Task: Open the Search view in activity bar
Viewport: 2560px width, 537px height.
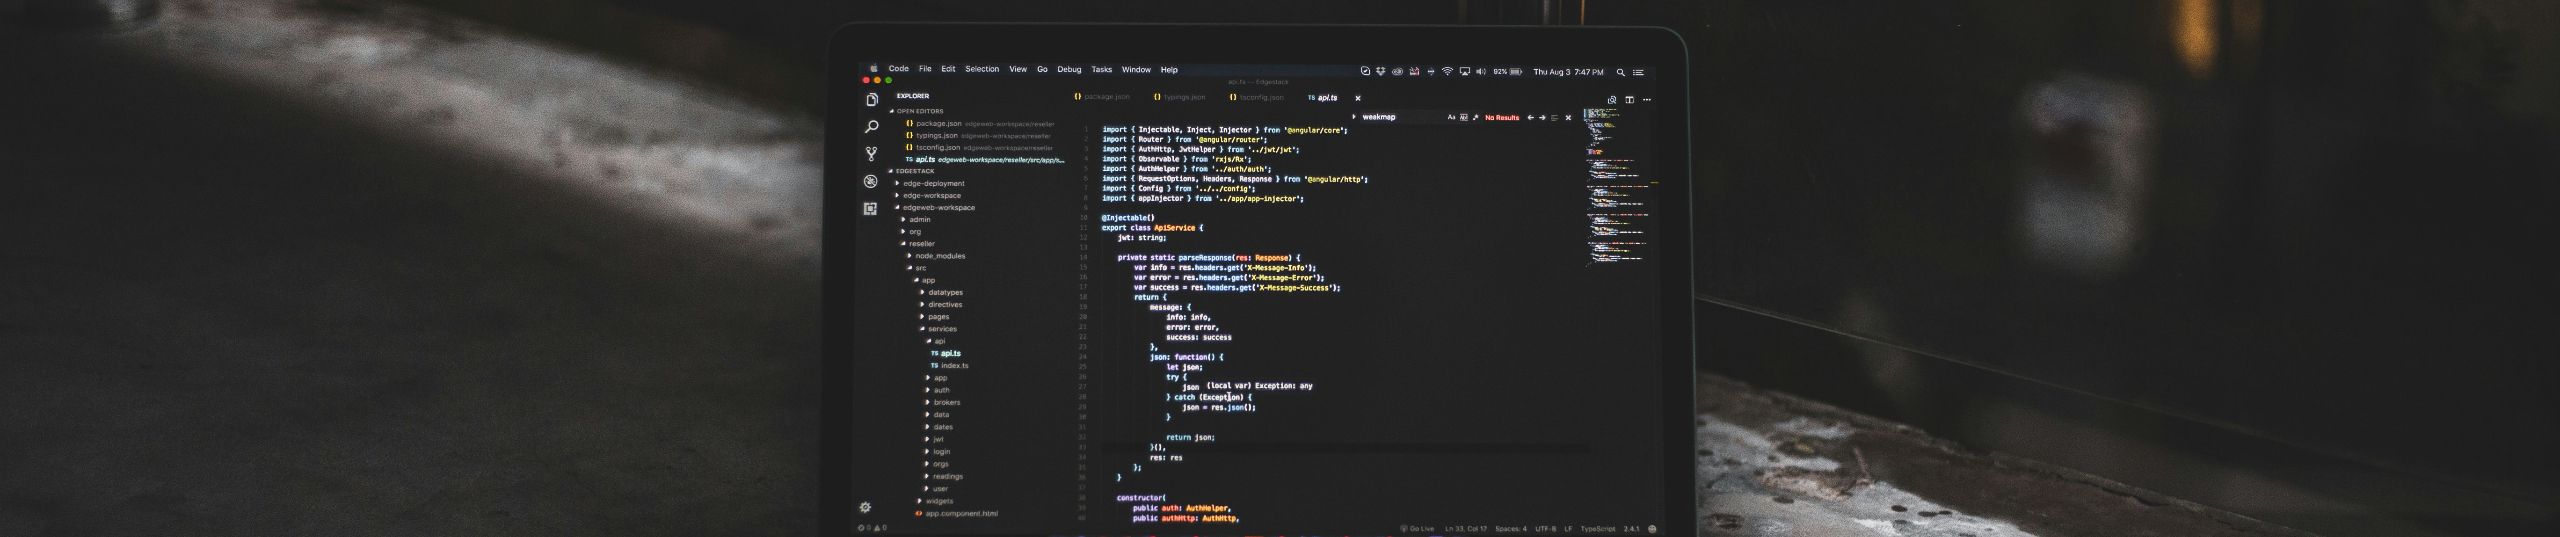Action: pyautogui.click(x=872, y=127)
